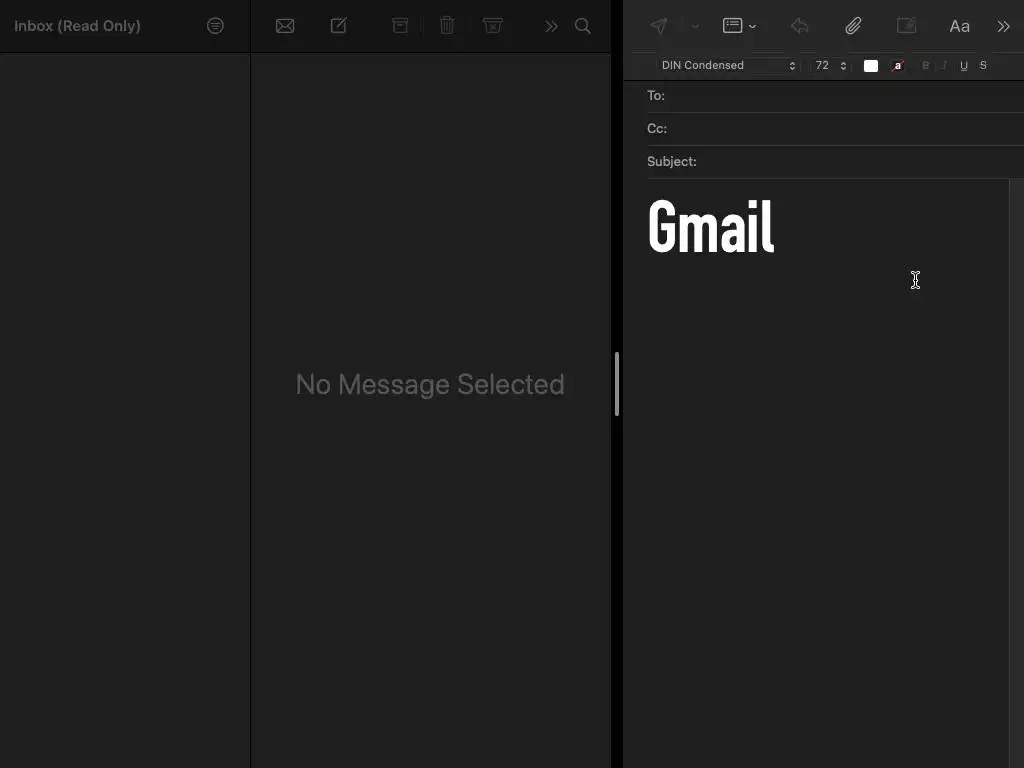
Task: Open text background color swatch
Action: [898, 66]
